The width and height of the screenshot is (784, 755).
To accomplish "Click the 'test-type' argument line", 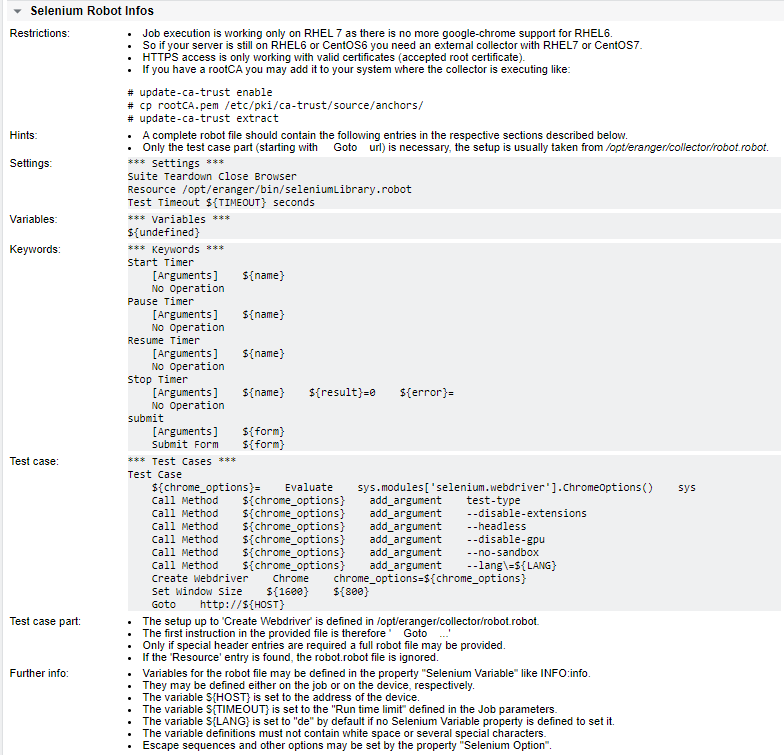I will 336,500.
